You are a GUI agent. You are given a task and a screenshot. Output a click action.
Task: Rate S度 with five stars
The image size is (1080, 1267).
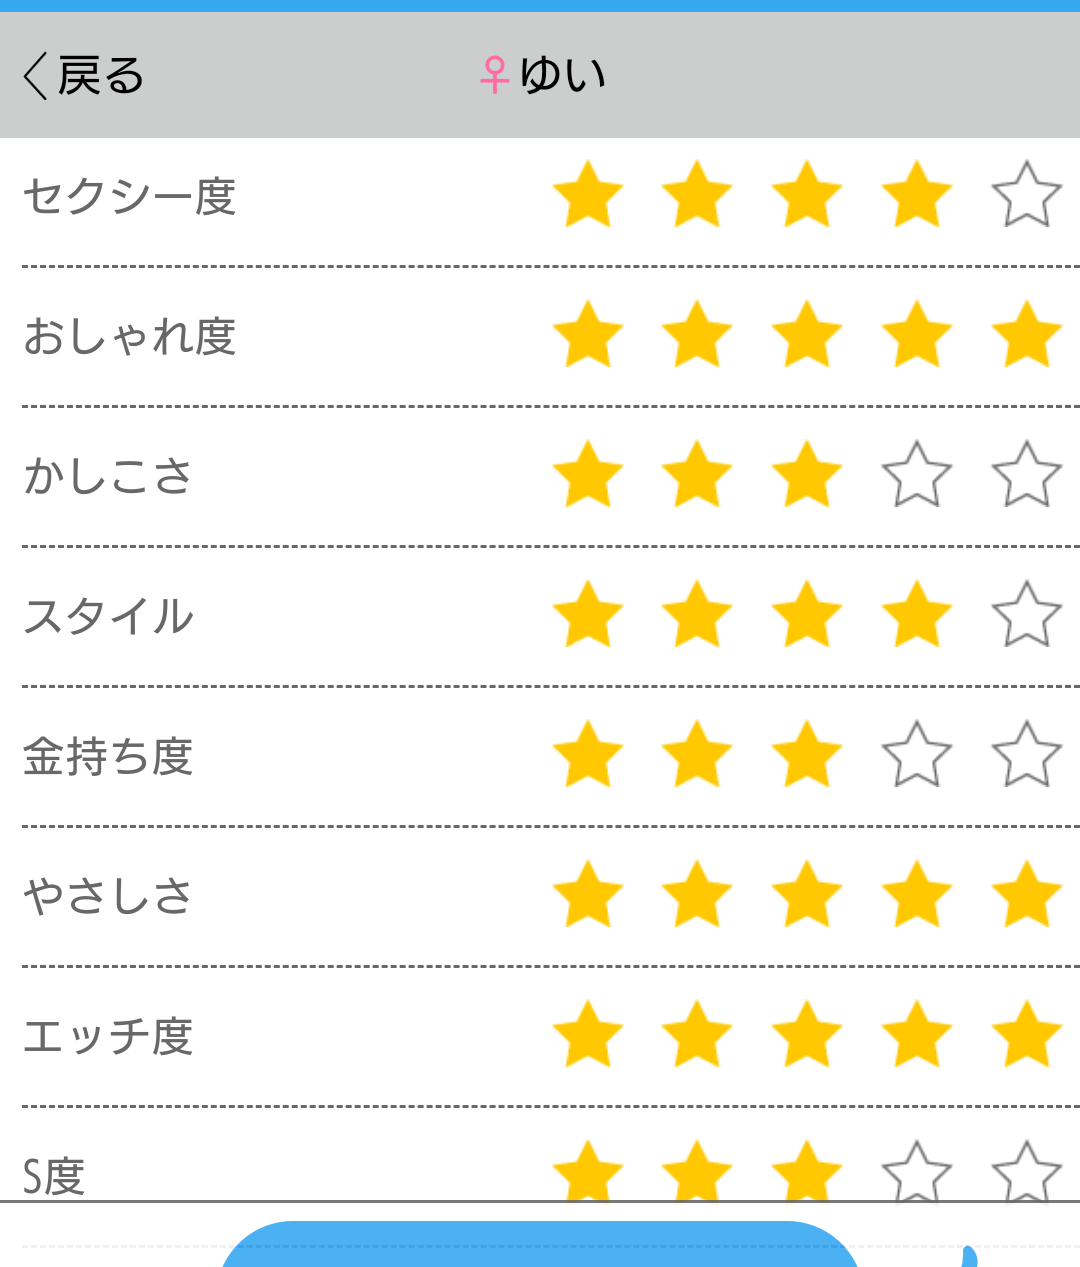pos(1026,1170)
